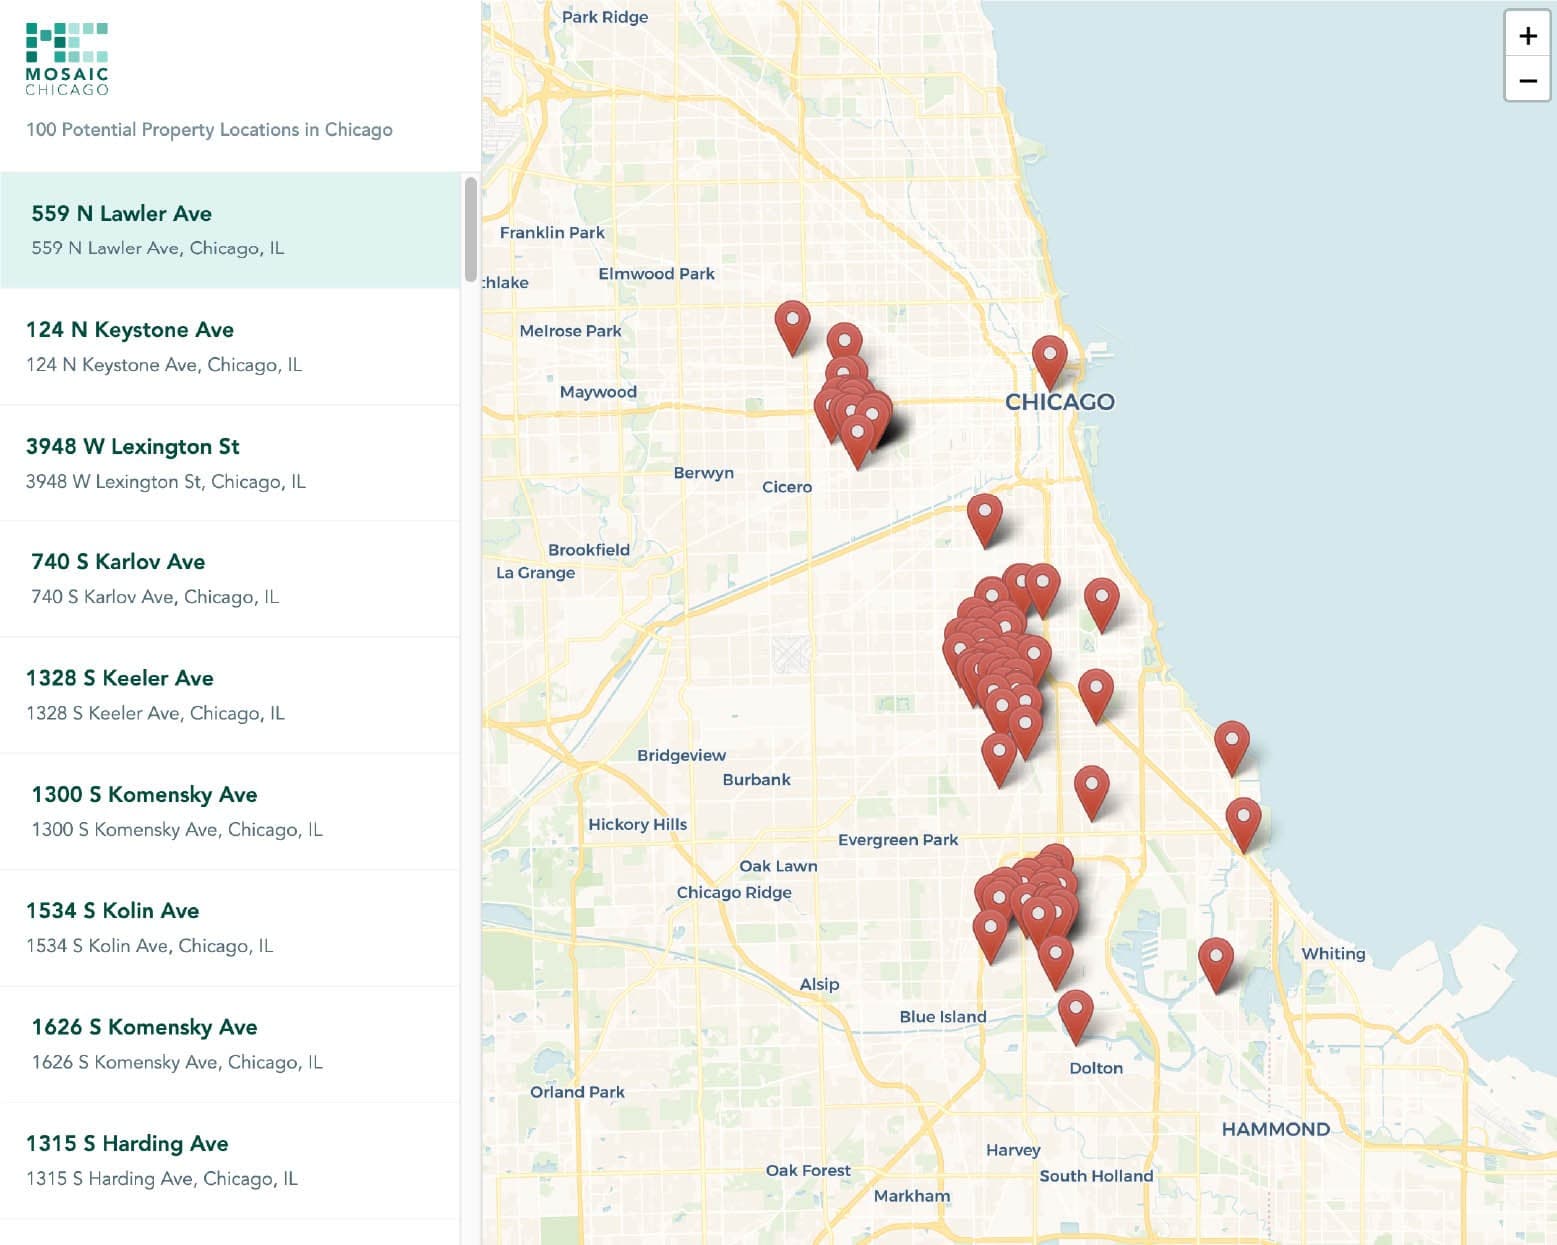Open the 740 S Karlov Ave entry
The image size is (1557, 1245).
[230, 579]
